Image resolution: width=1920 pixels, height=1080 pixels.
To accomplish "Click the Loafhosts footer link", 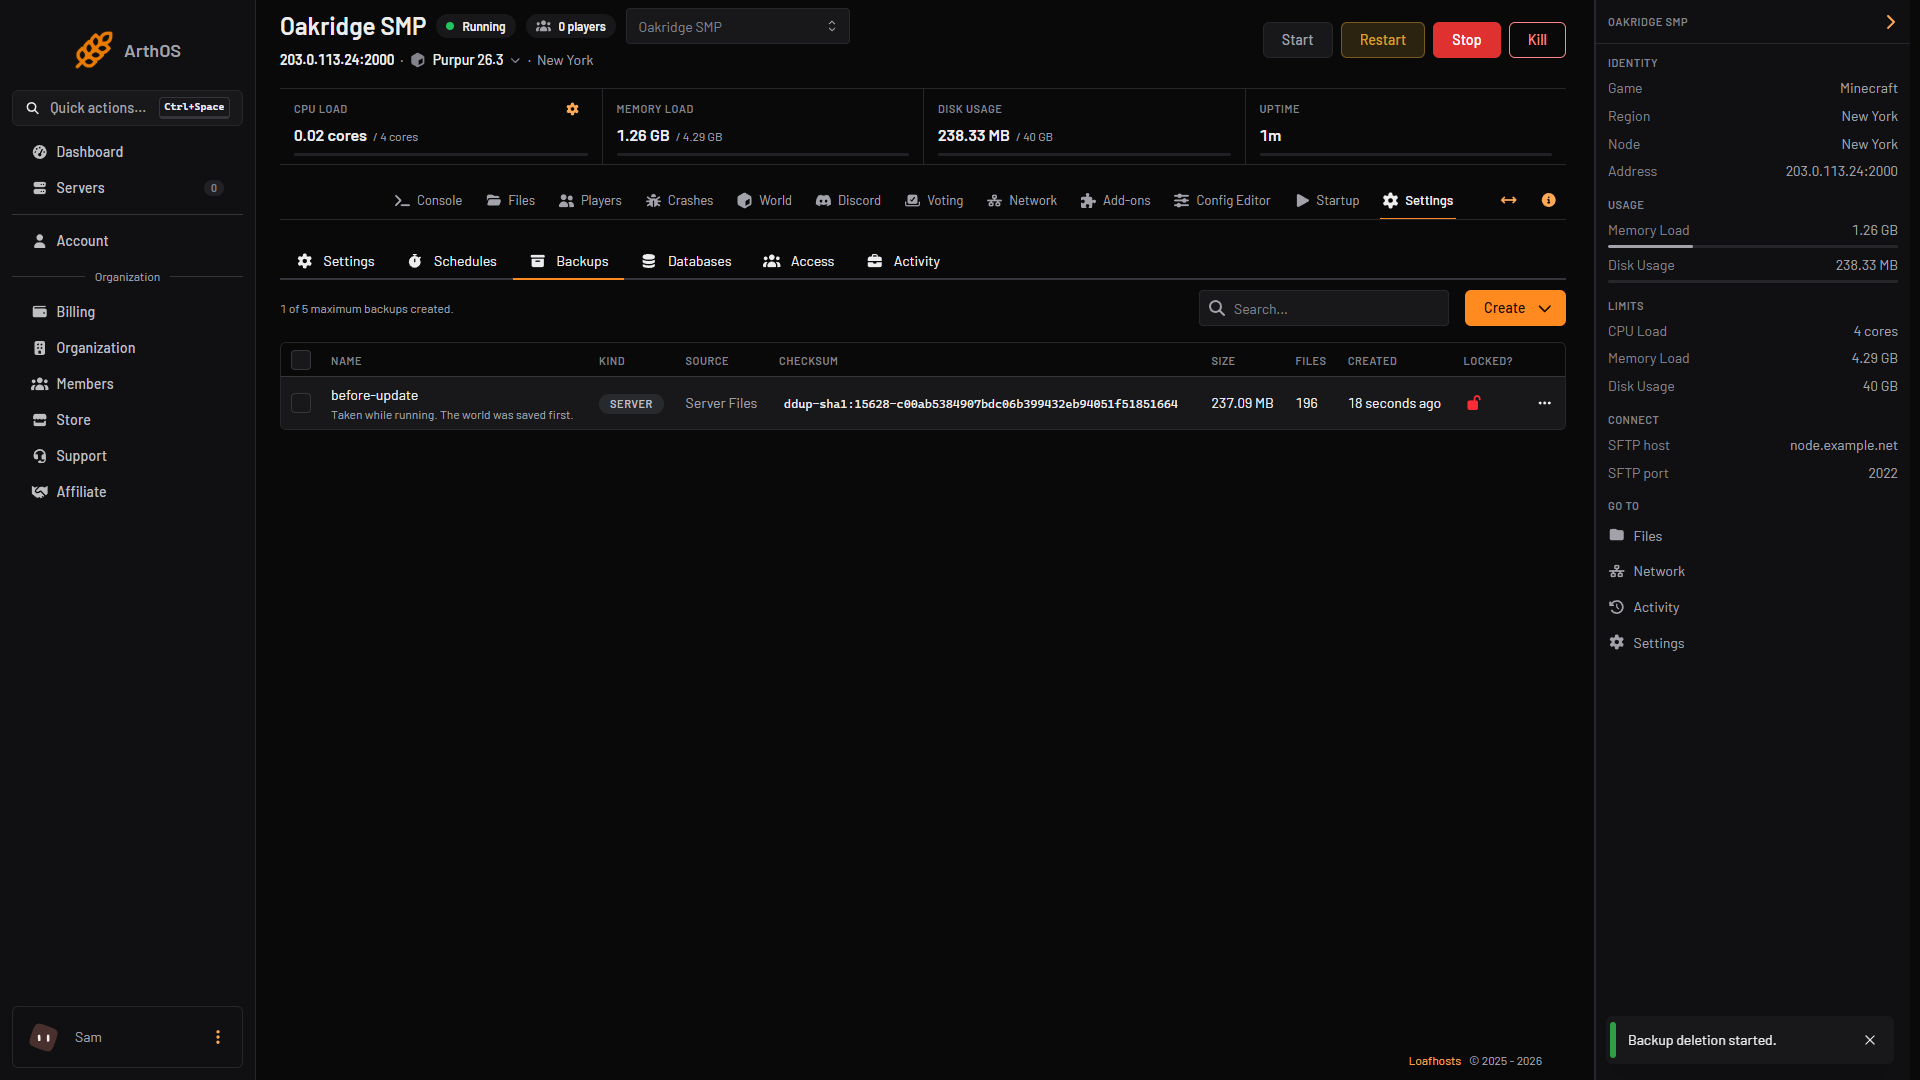I will coord(1434,1061).
